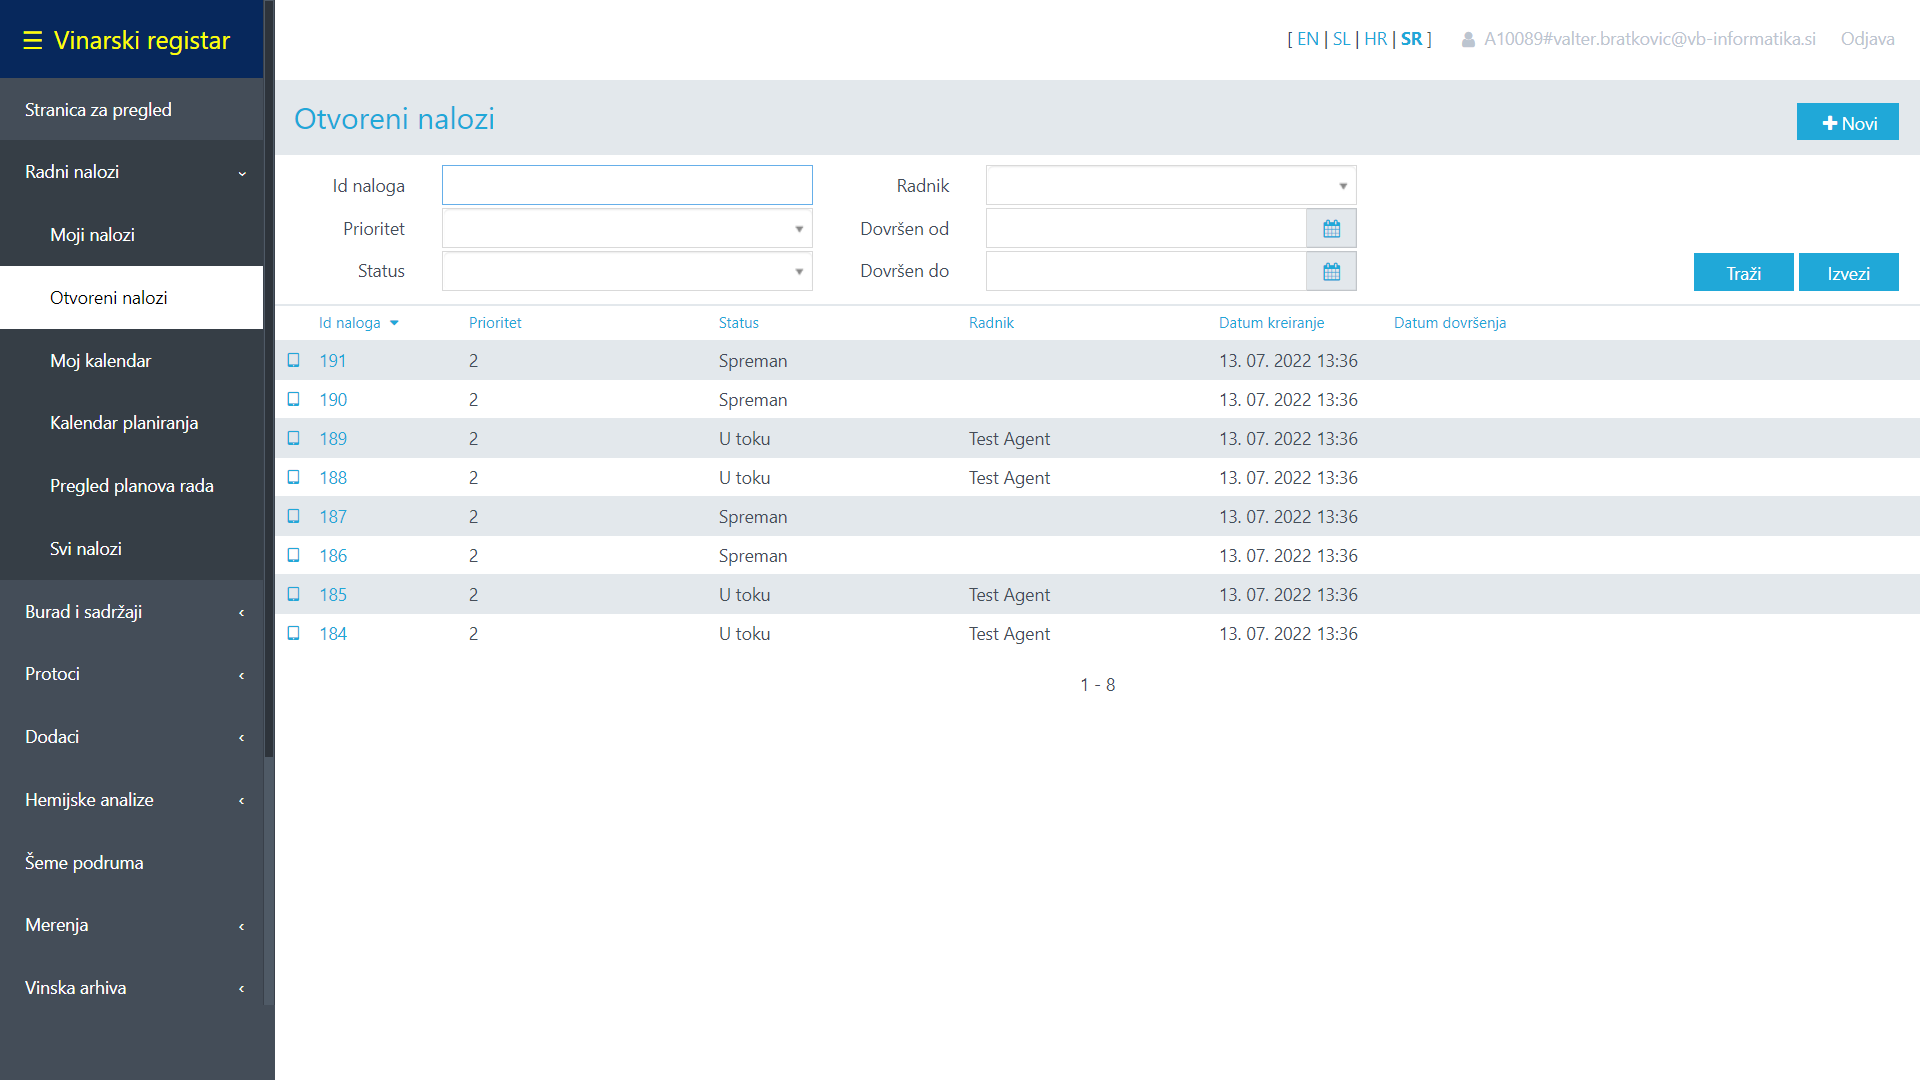Click Vinarski registar title

pos(141,40)
